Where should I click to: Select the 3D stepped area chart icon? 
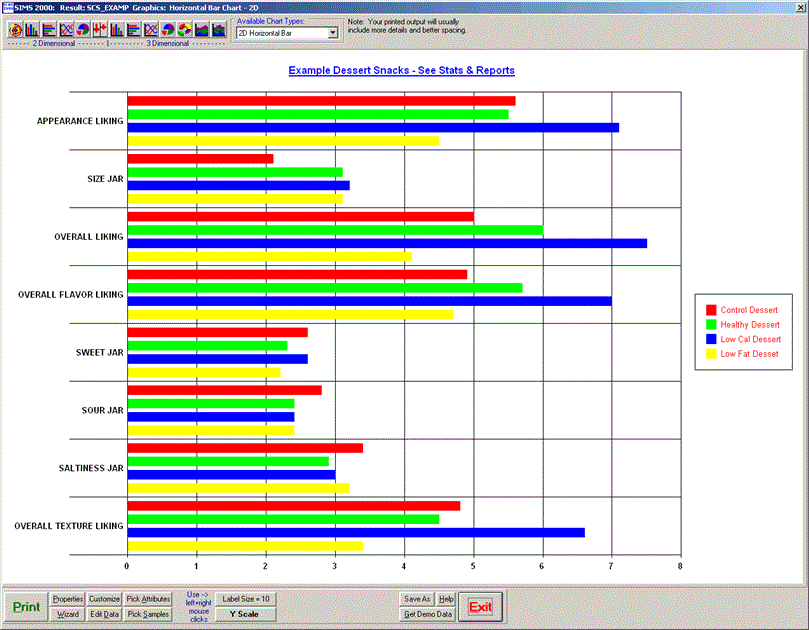[x=219, y=30]
